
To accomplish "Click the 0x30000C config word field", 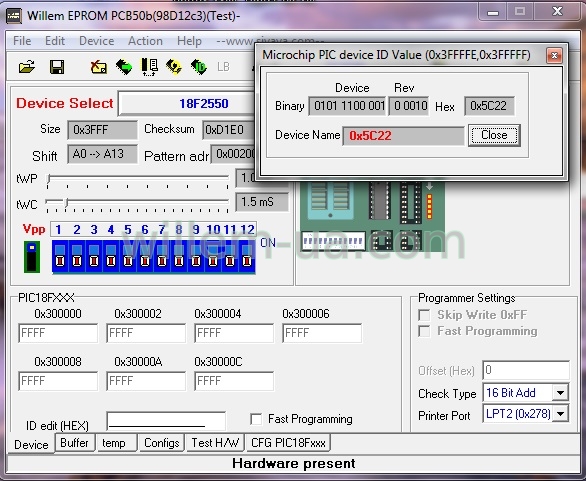I will (x=234, y=381).
